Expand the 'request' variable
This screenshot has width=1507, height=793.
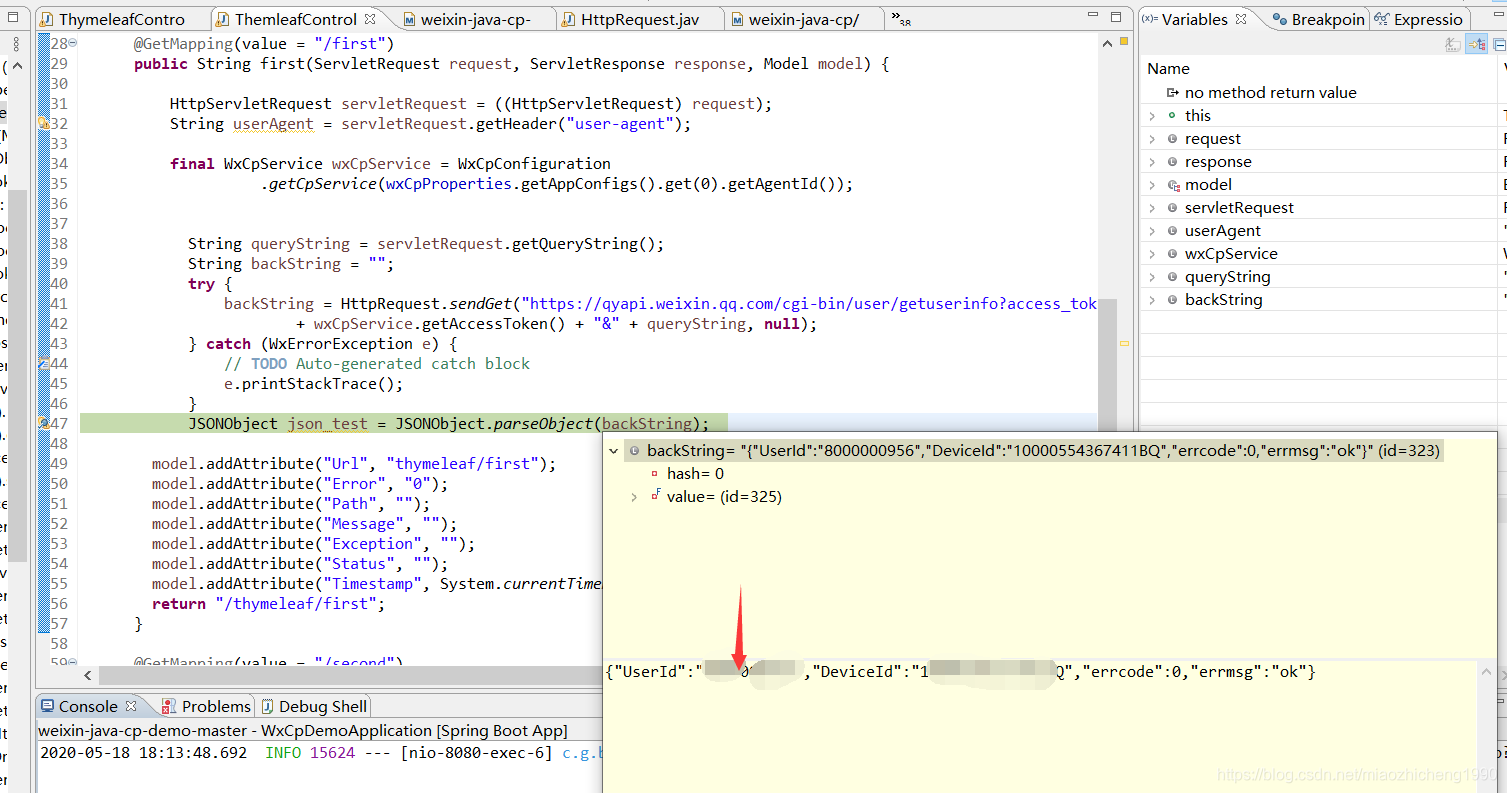tap(1152, 139)
